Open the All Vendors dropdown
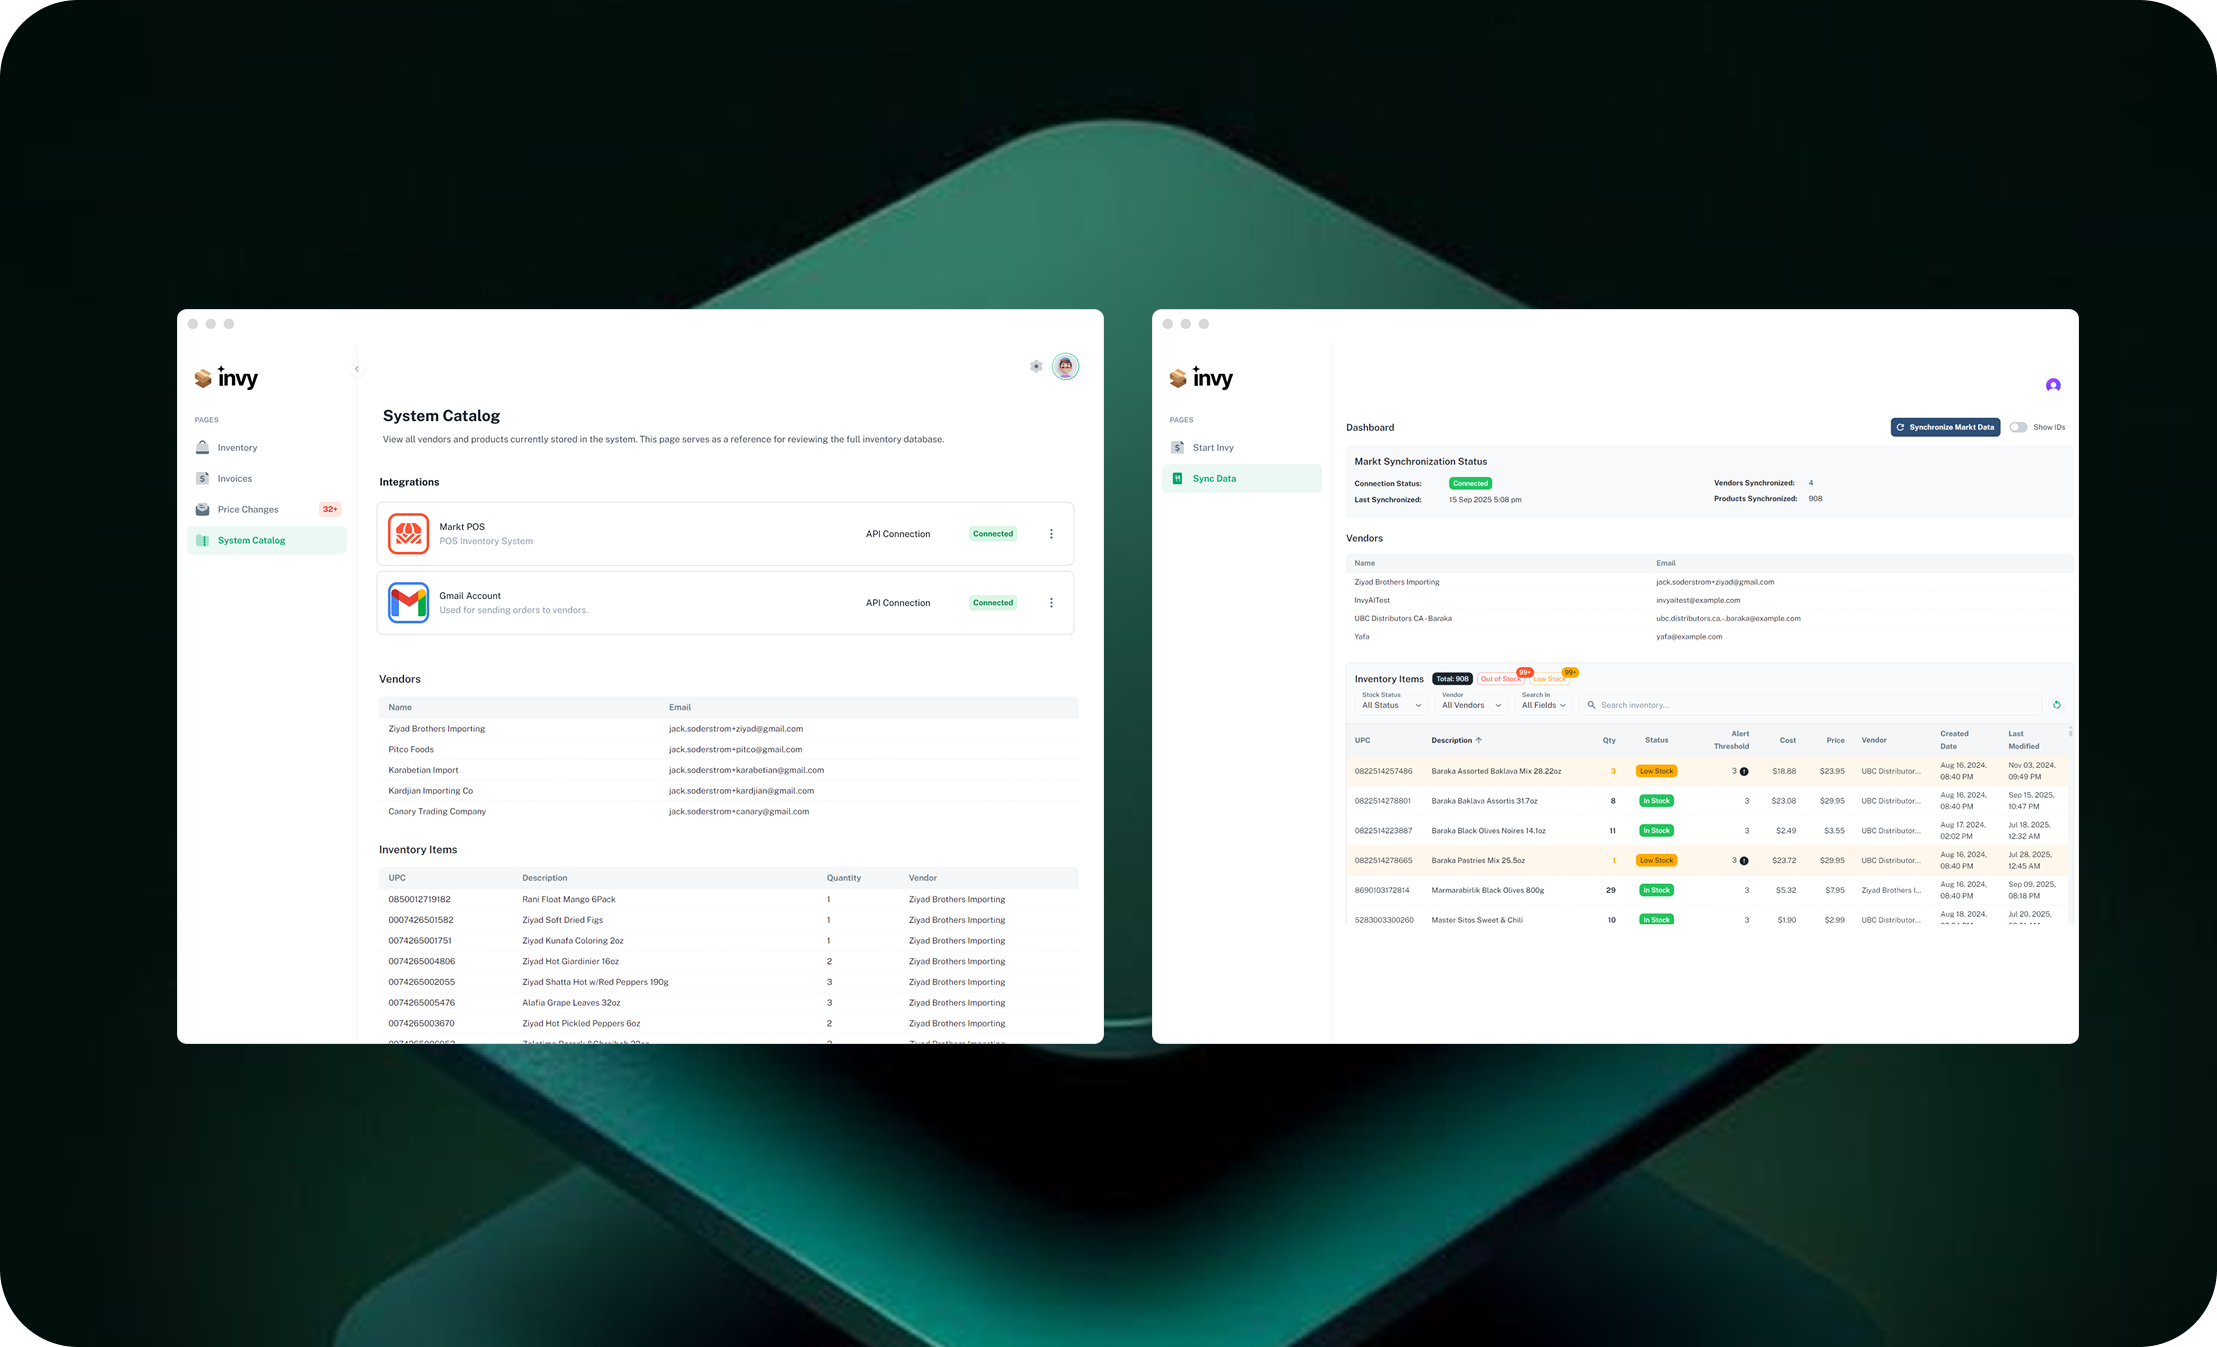This screenshot has height=1347, width=2217. [x=1470, y=704]
